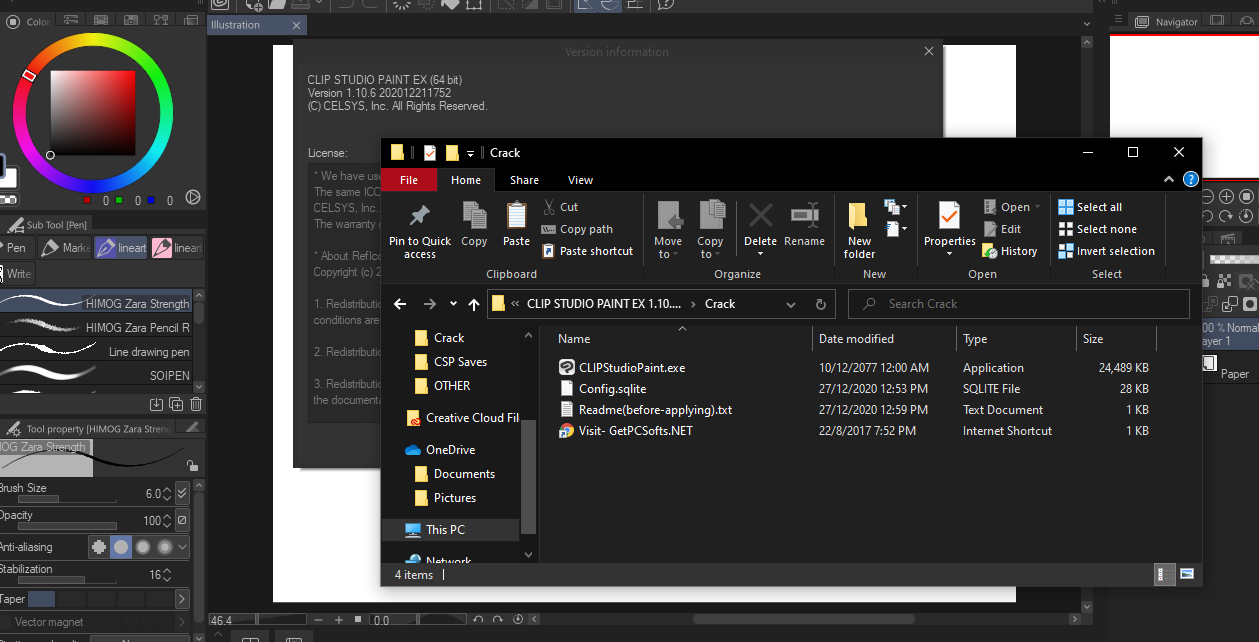
Task: Open the History command in ribbon
Action: point(1010,251)
